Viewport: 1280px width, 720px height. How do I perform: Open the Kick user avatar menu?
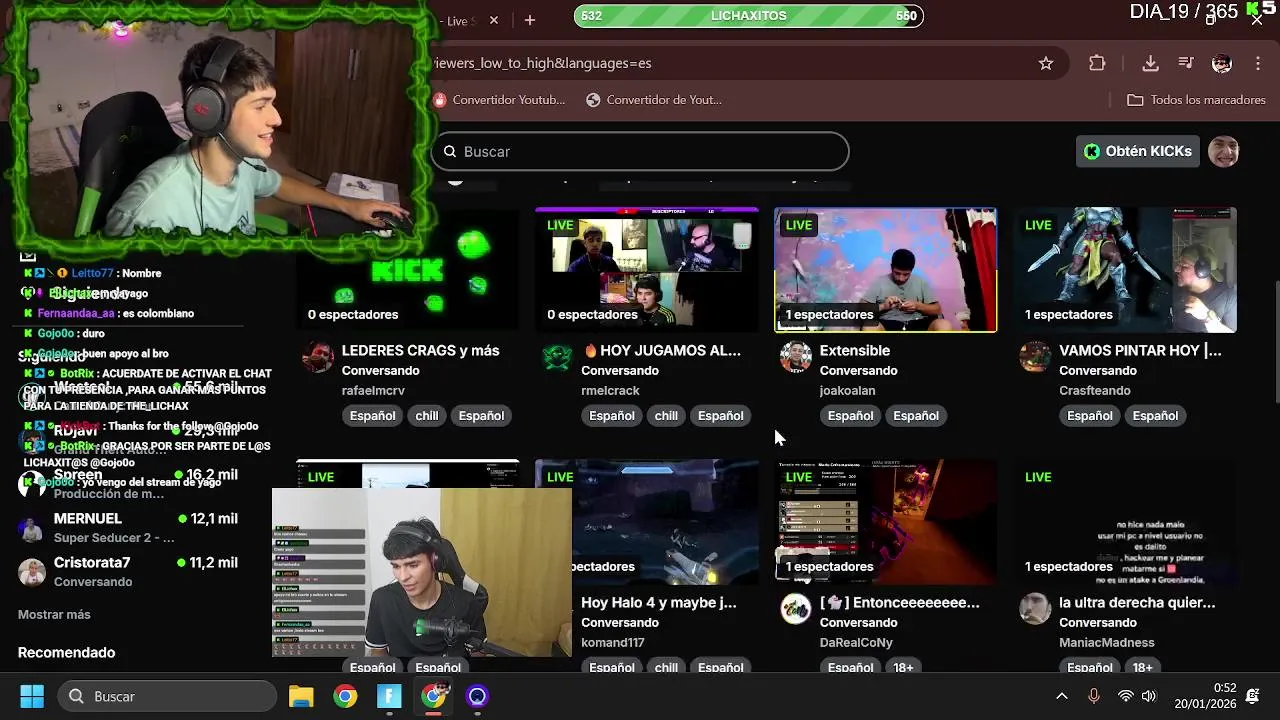tap(1224, 151)
